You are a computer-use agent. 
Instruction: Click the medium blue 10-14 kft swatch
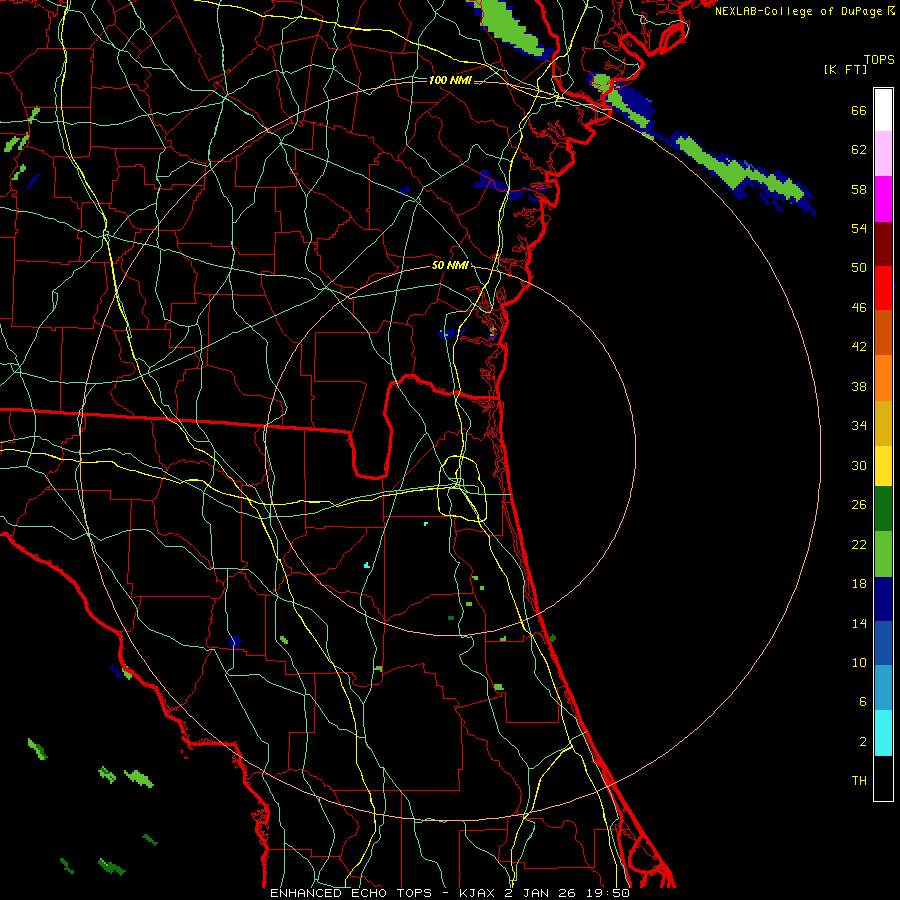(883, 643)
